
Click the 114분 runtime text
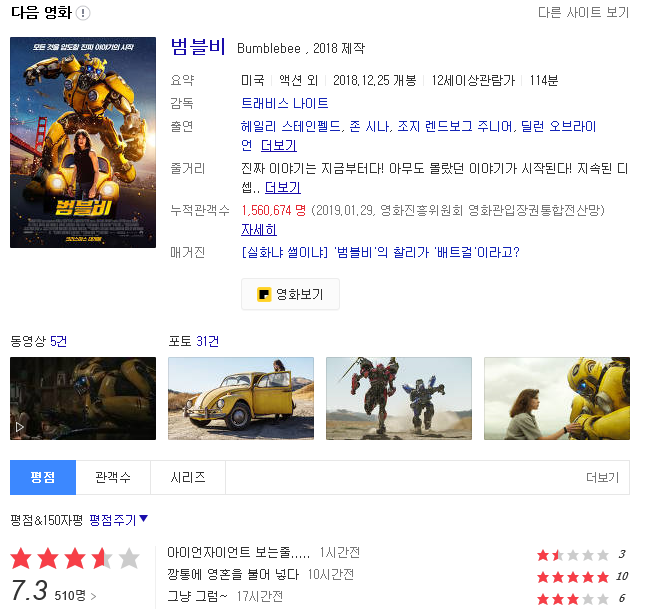pyautogui.click(x=543, y=80)
